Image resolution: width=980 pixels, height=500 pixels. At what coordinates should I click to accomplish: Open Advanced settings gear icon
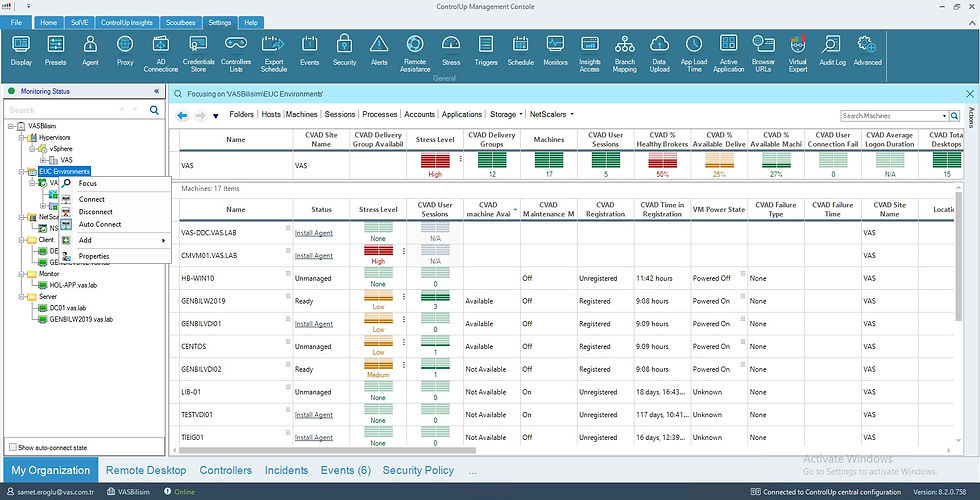[867, 51]
